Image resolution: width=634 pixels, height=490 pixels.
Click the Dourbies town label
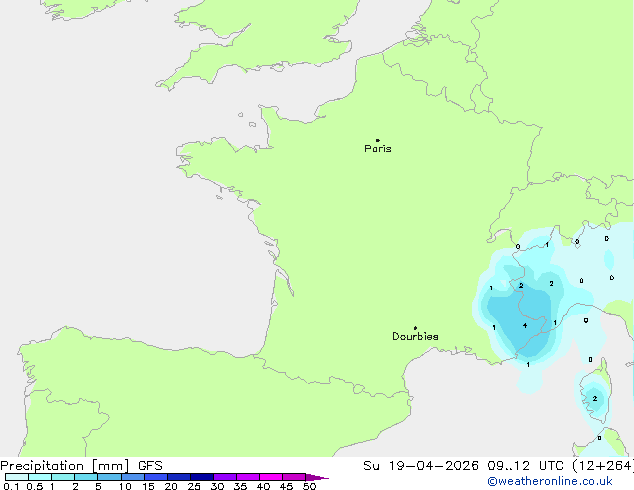pos(415,336)
